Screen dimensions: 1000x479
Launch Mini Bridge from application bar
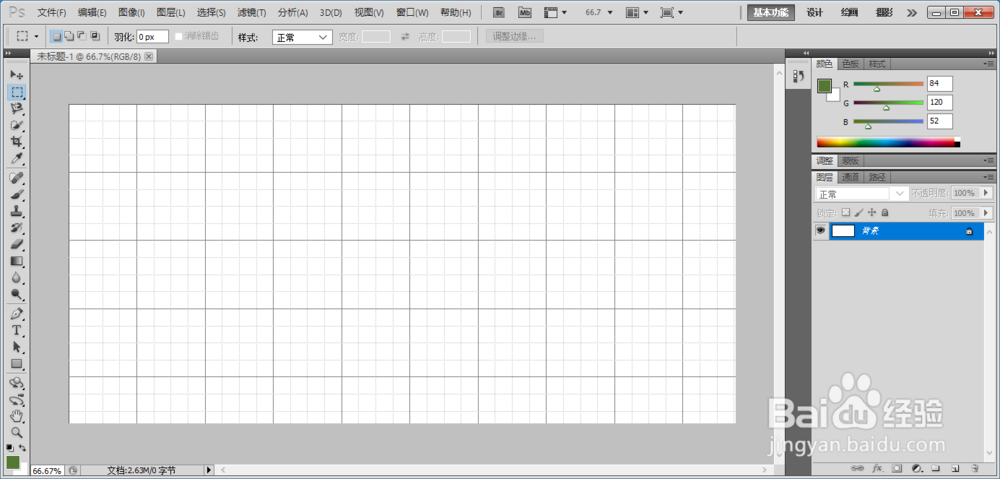coord(524,12)
